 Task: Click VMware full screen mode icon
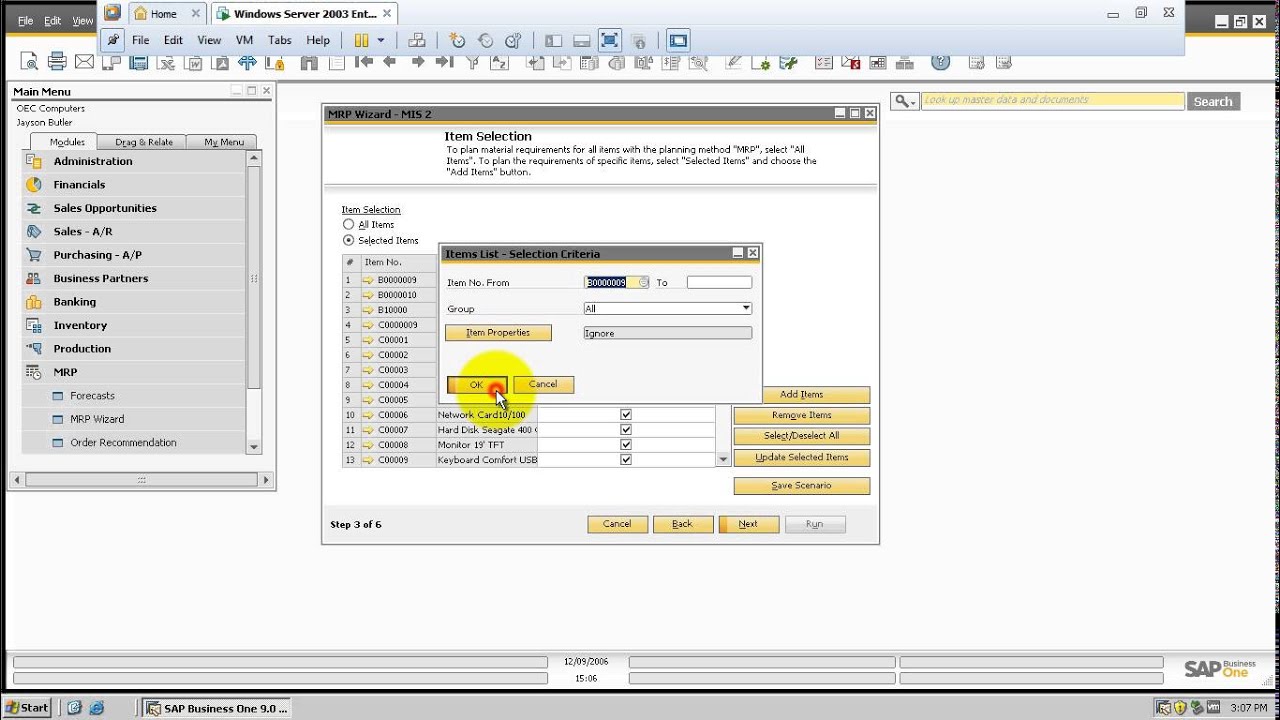coord(610,41)
